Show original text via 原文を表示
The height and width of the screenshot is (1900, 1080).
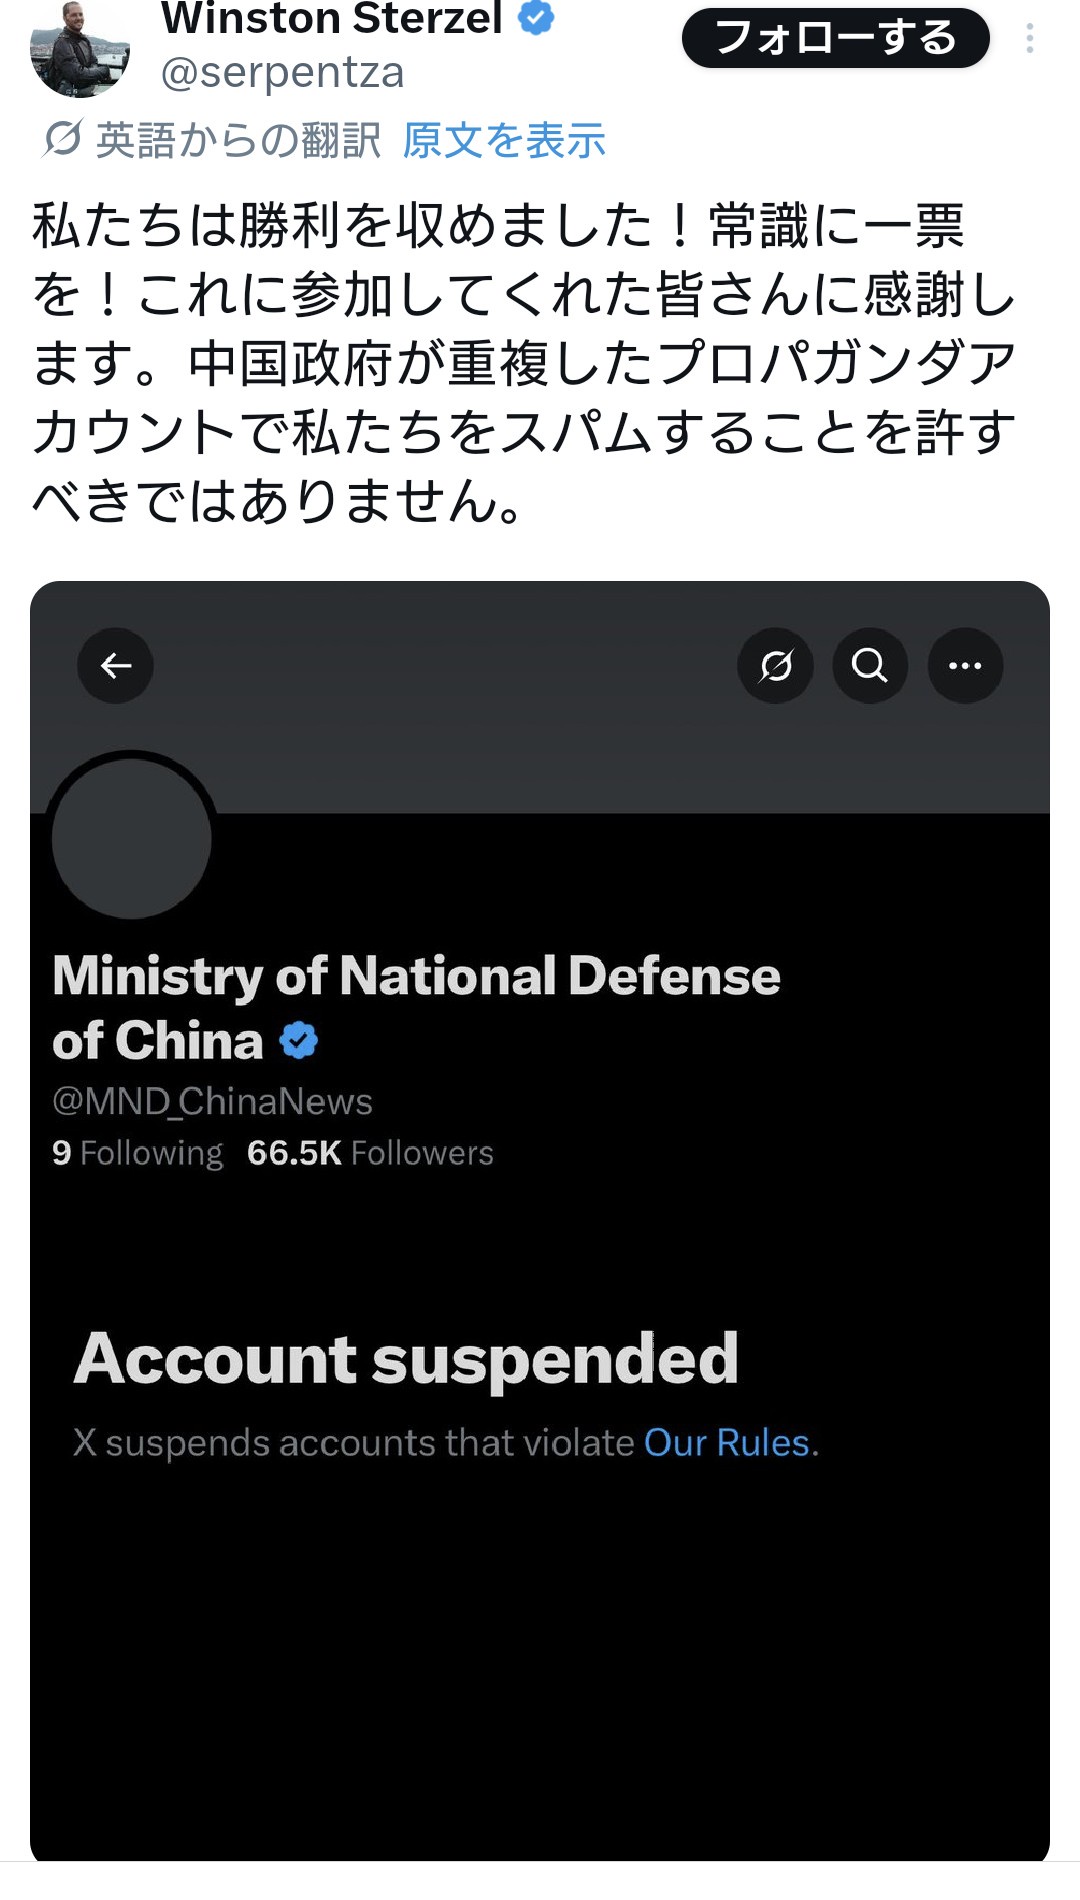(x=504, y=140)
